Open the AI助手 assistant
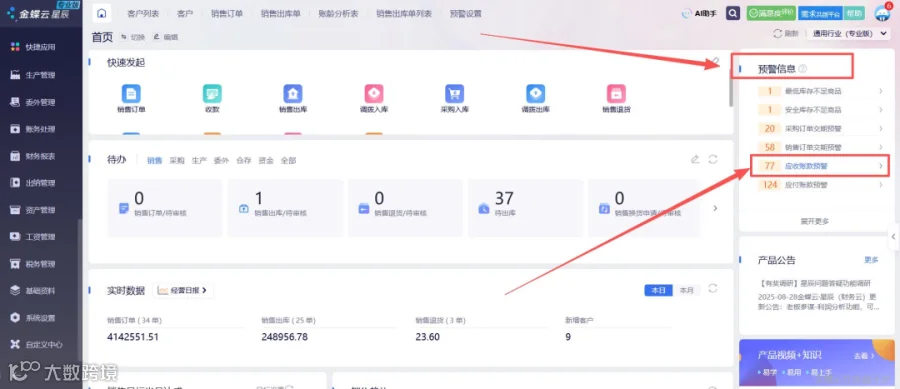 [699, 13]
